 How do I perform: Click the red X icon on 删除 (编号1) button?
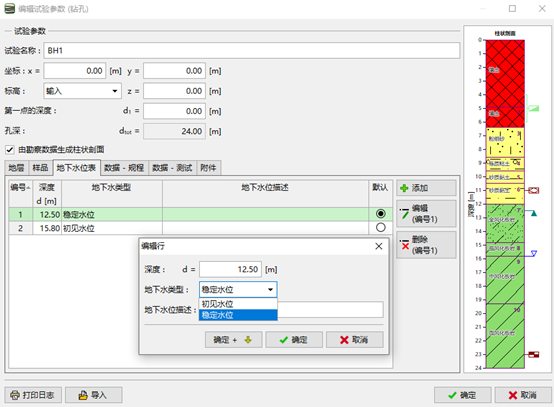405,245
